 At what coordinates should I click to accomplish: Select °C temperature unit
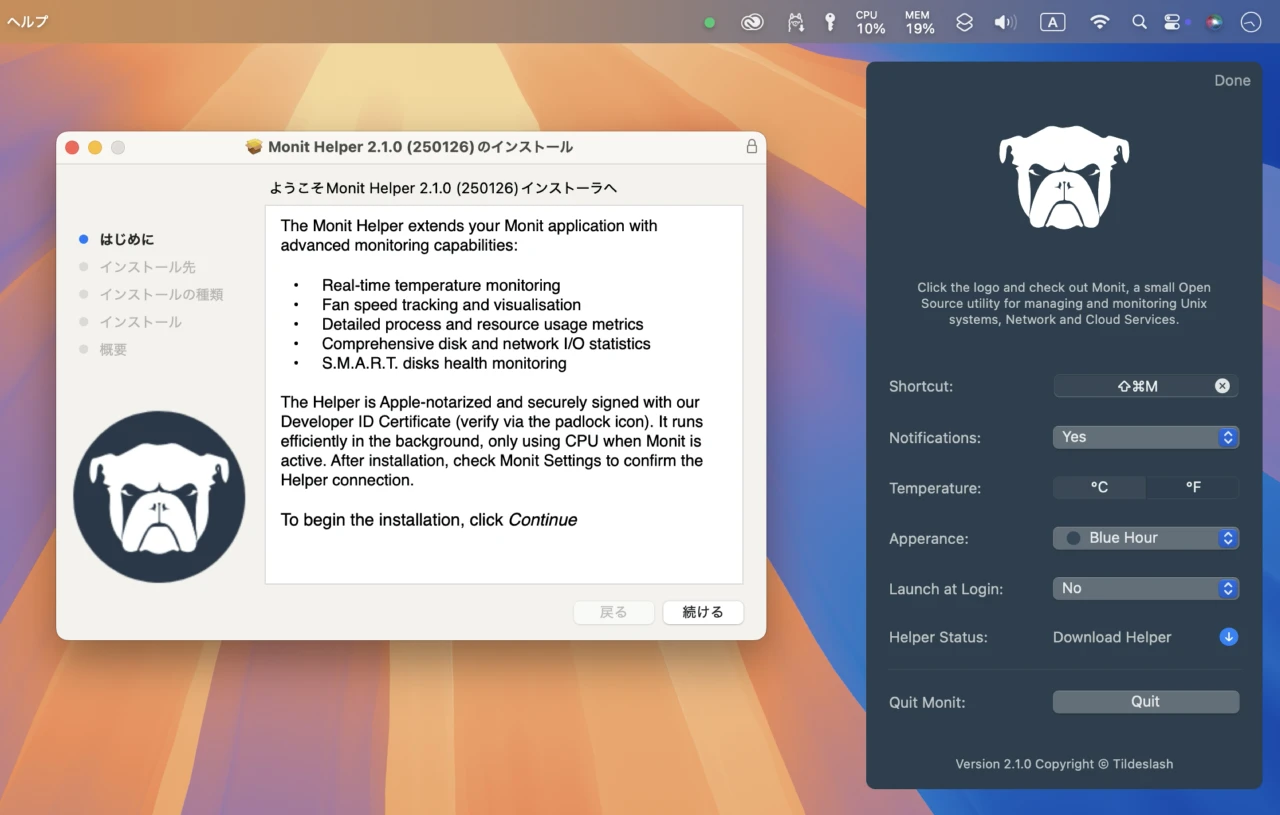point(1099,488)
